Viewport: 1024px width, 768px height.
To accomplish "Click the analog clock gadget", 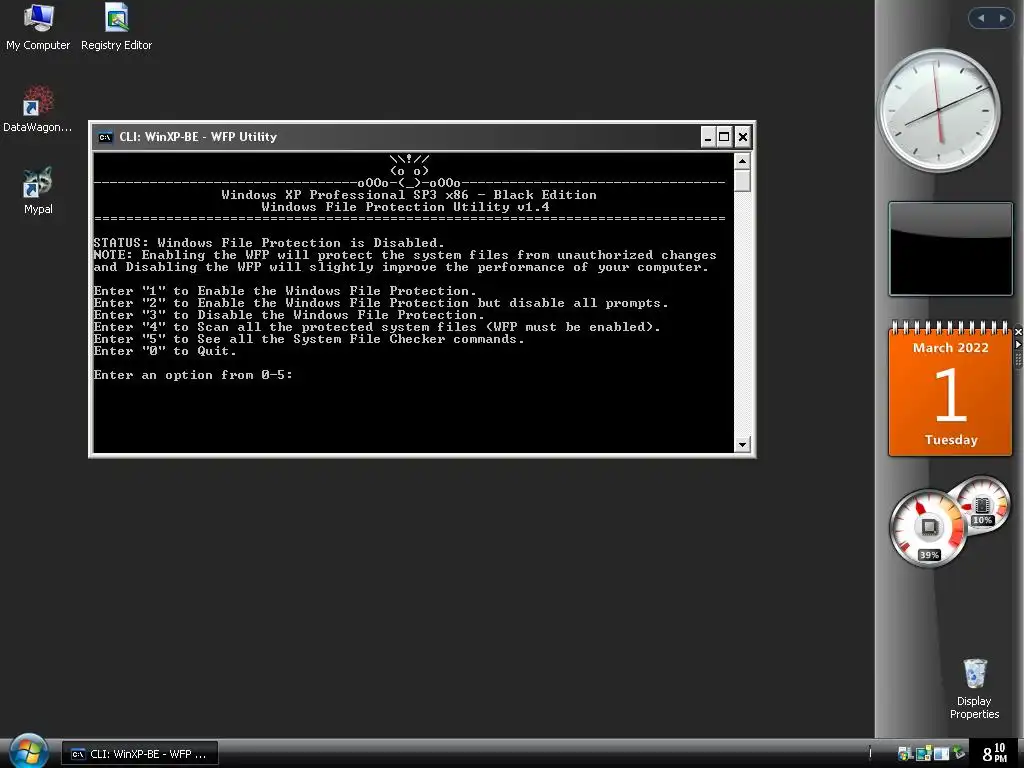I will coord(939,110).
